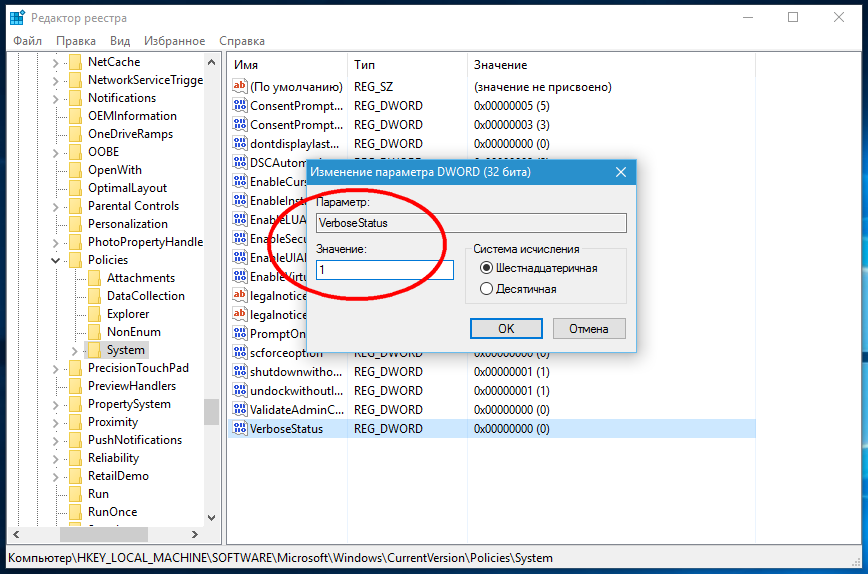Click the tree scroll-right arrow
Screen dimensions: 868x574
tap(194, 534)
